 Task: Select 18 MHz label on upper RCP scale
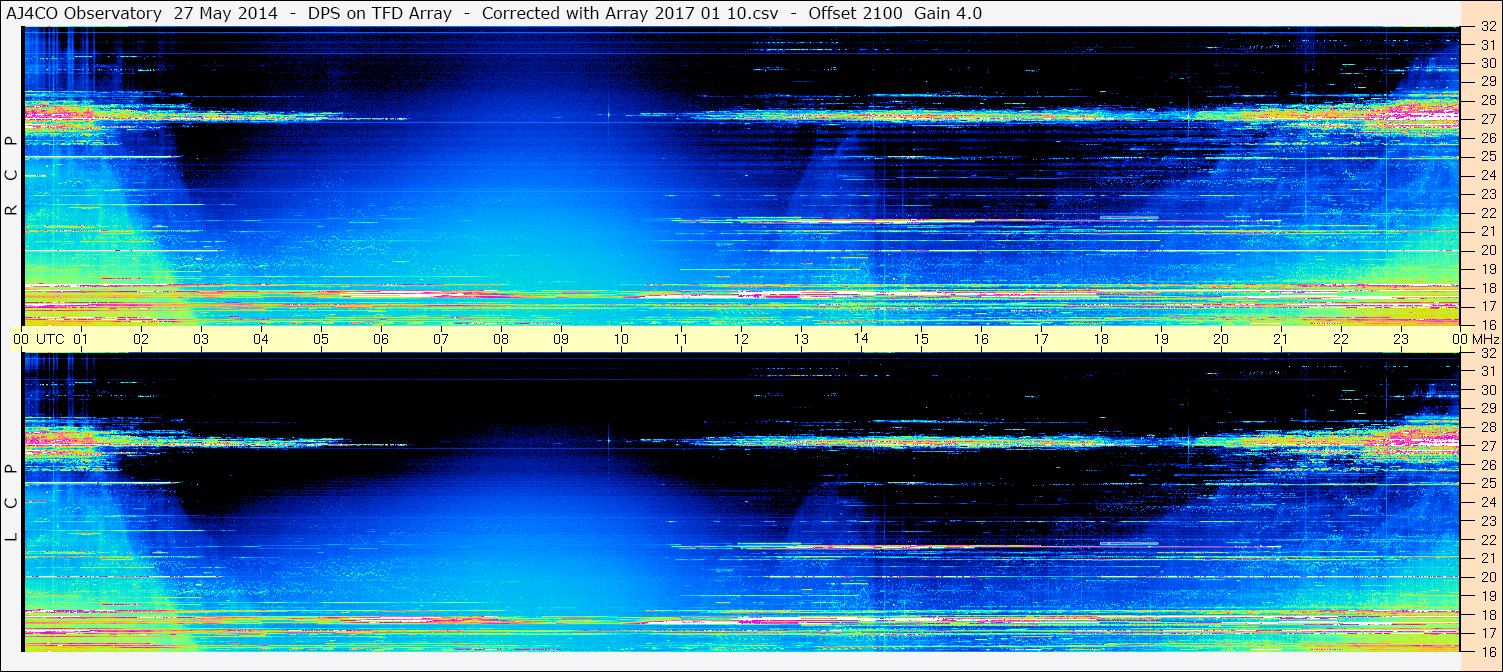(1487, 288)
